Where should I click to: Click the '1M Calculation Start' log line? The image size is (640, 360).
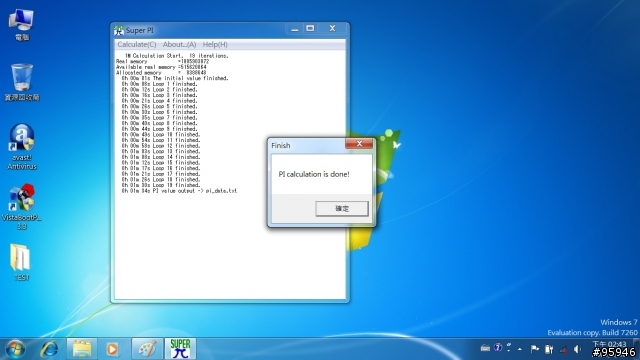tap(176, 56)
